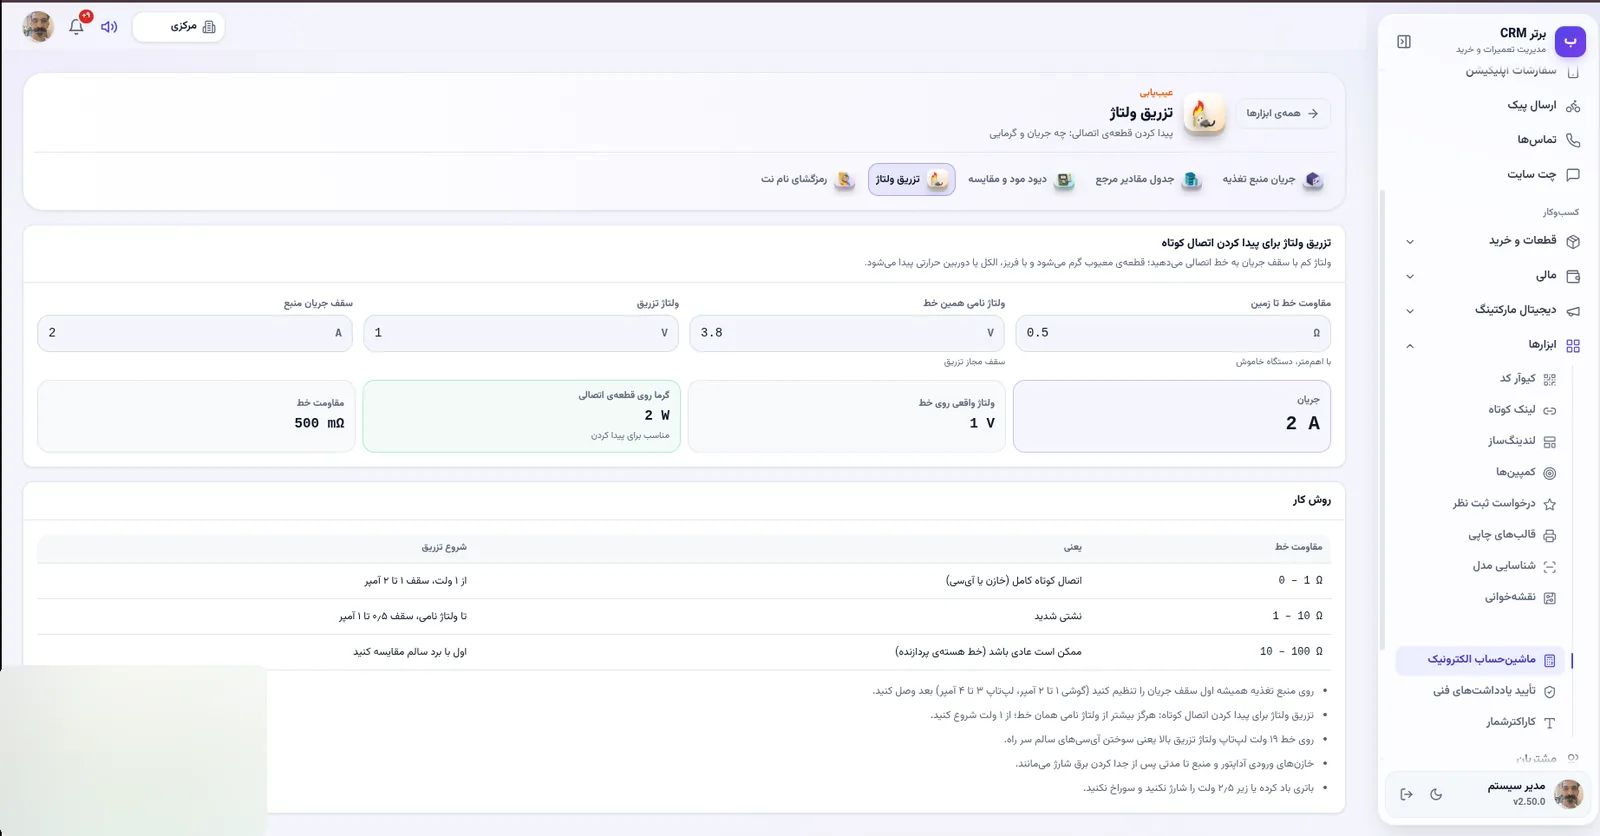1600x836 pixels.
Task: Toggle the sound speaker icon
Action: [x=109, y=27]
